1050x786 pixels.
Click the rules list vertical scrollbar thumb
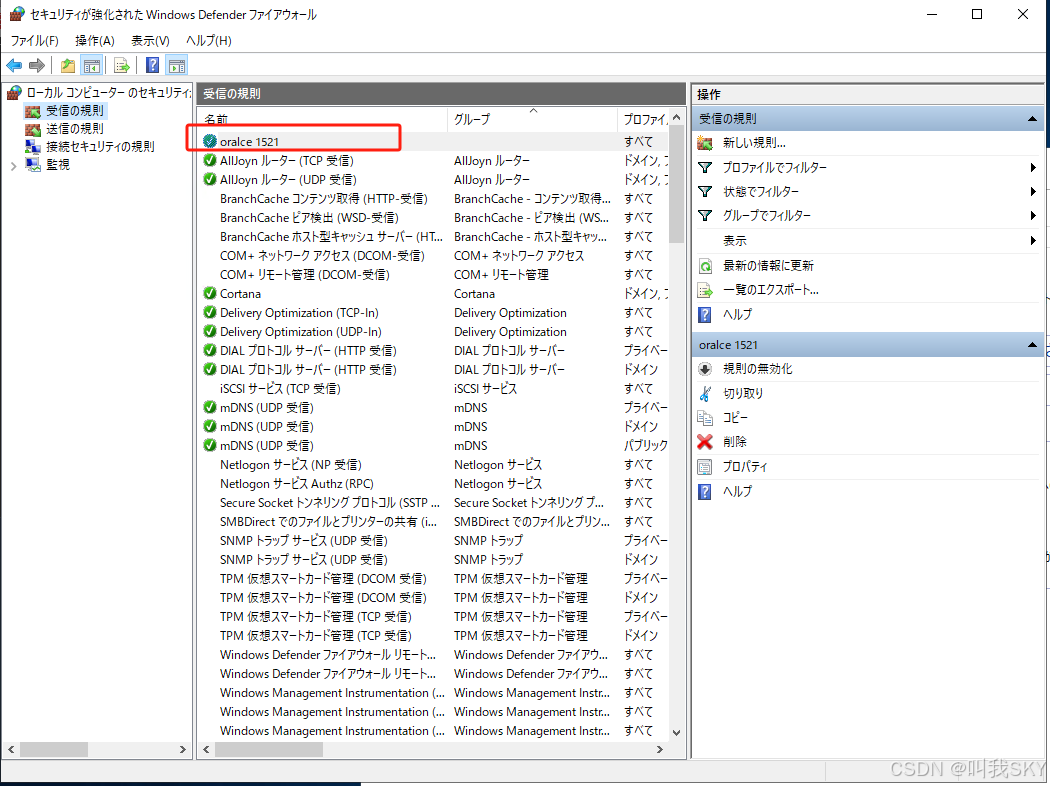coord(676,184)
